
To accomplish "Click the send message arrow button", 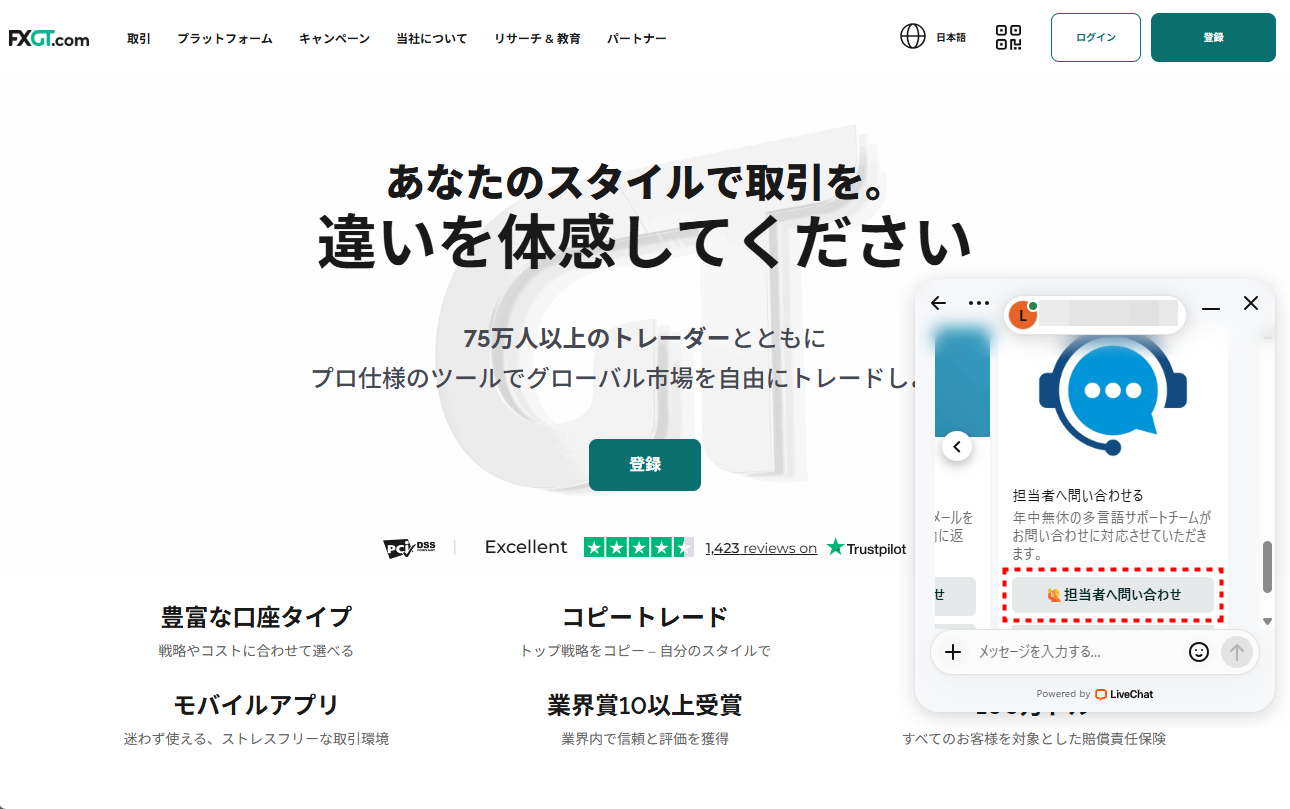I will point(1236,652).
